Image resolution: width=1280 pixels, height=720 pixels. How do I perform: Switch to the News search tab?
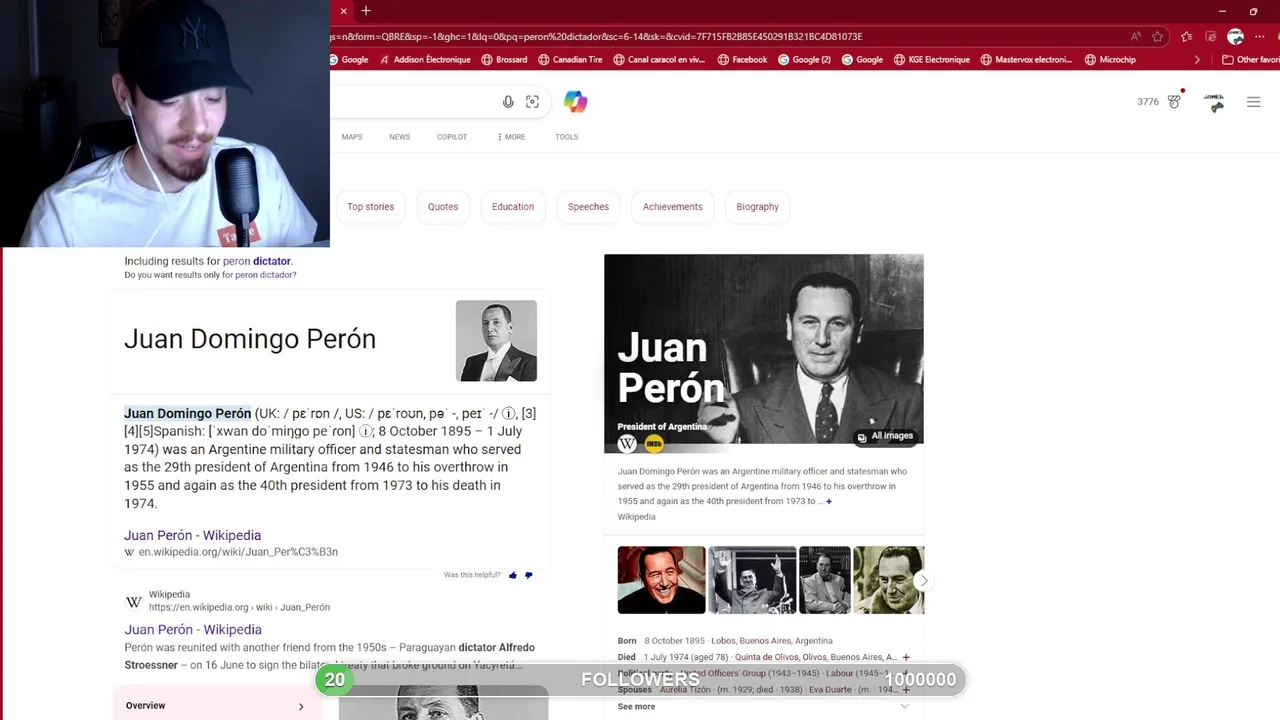400,137
